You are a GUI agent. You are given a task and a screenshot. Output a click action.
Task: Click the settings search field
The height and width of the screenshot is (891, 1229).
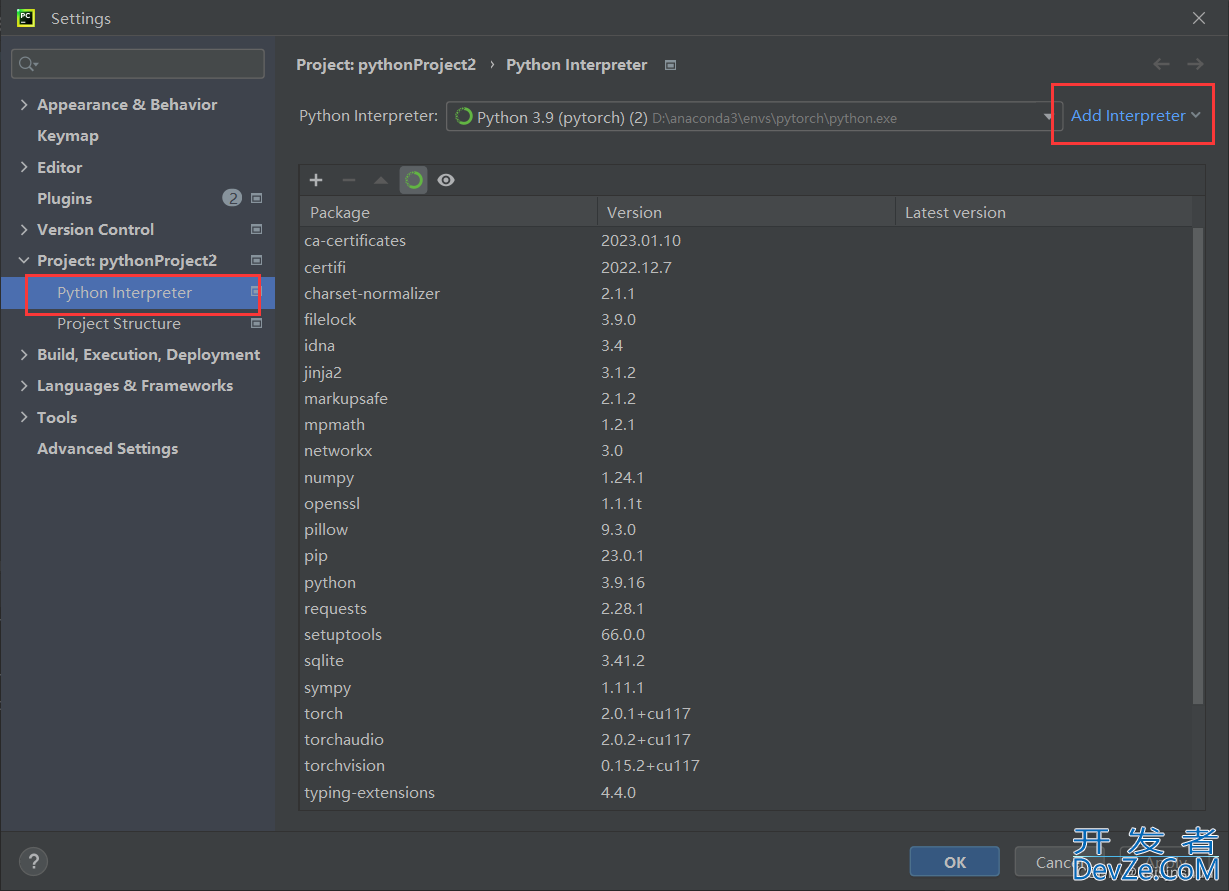[138, 64]
